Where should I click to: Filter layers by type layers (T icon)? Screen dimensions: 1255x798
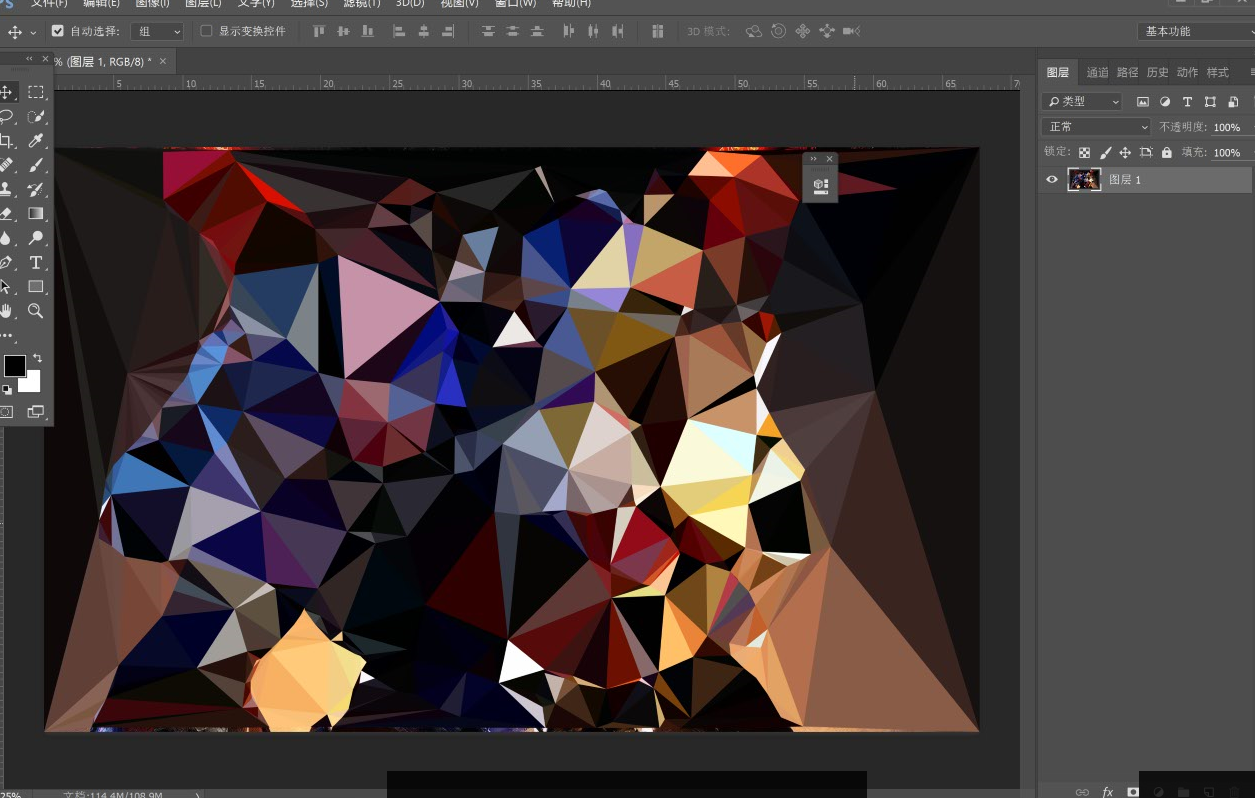tap(1187, 102)
